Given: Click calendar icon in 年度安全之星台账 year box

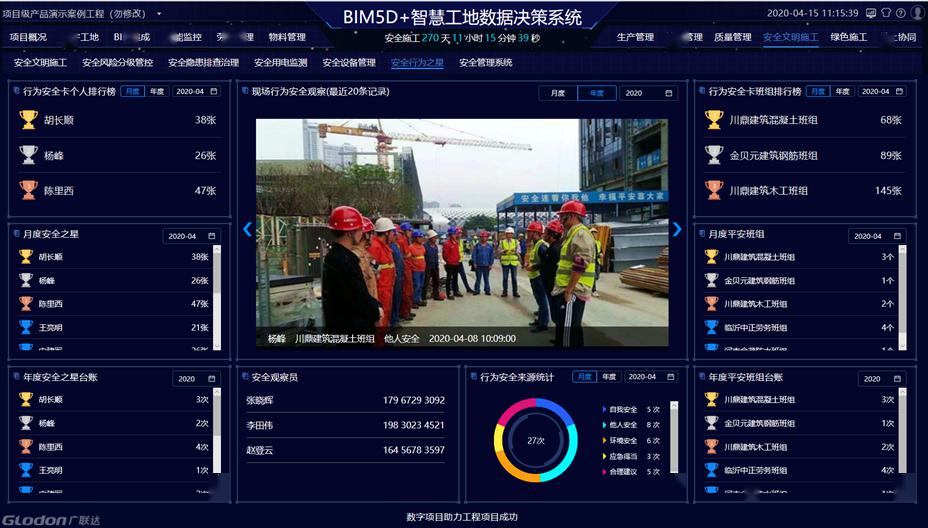Looking at the screenshot, I should coord(212,378).
